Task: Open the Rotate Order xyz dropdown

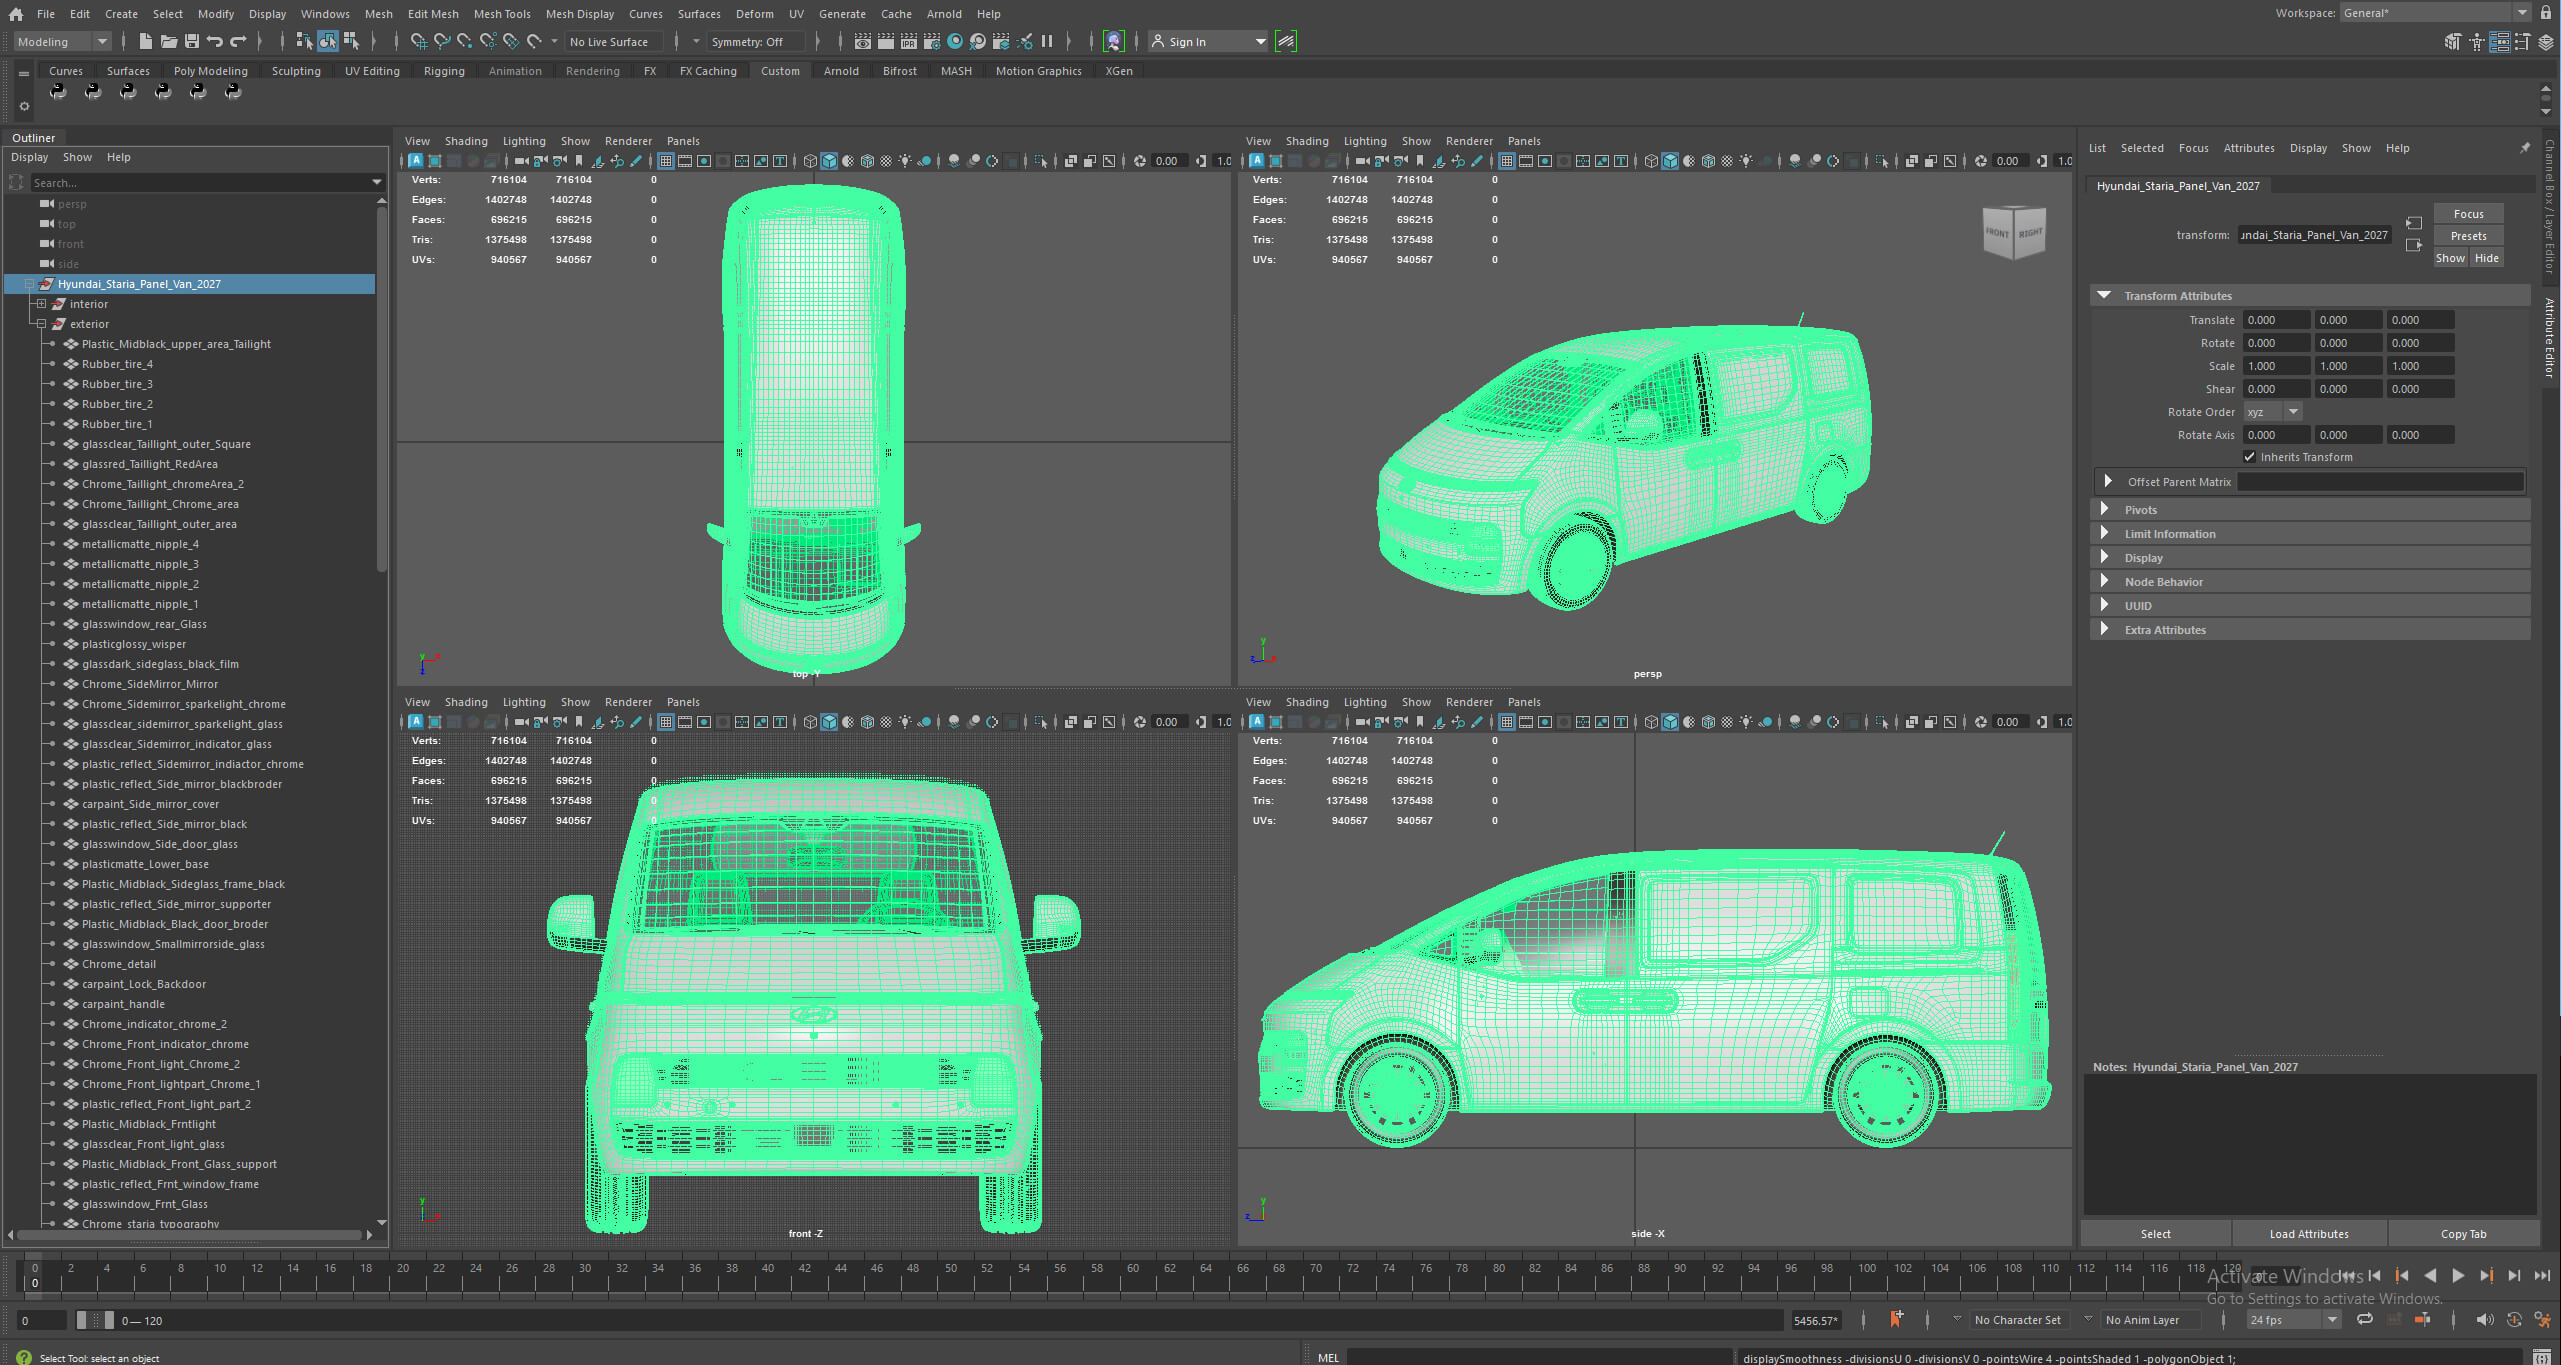Action: click(x=2272, y=412)
